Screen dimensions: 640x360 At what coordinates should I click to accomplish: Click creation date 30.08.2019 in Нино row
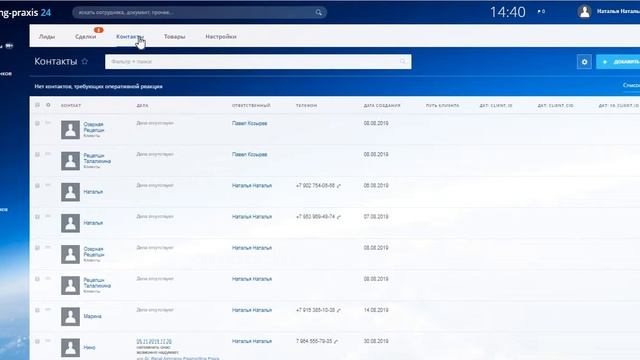(x=376, y=341)
